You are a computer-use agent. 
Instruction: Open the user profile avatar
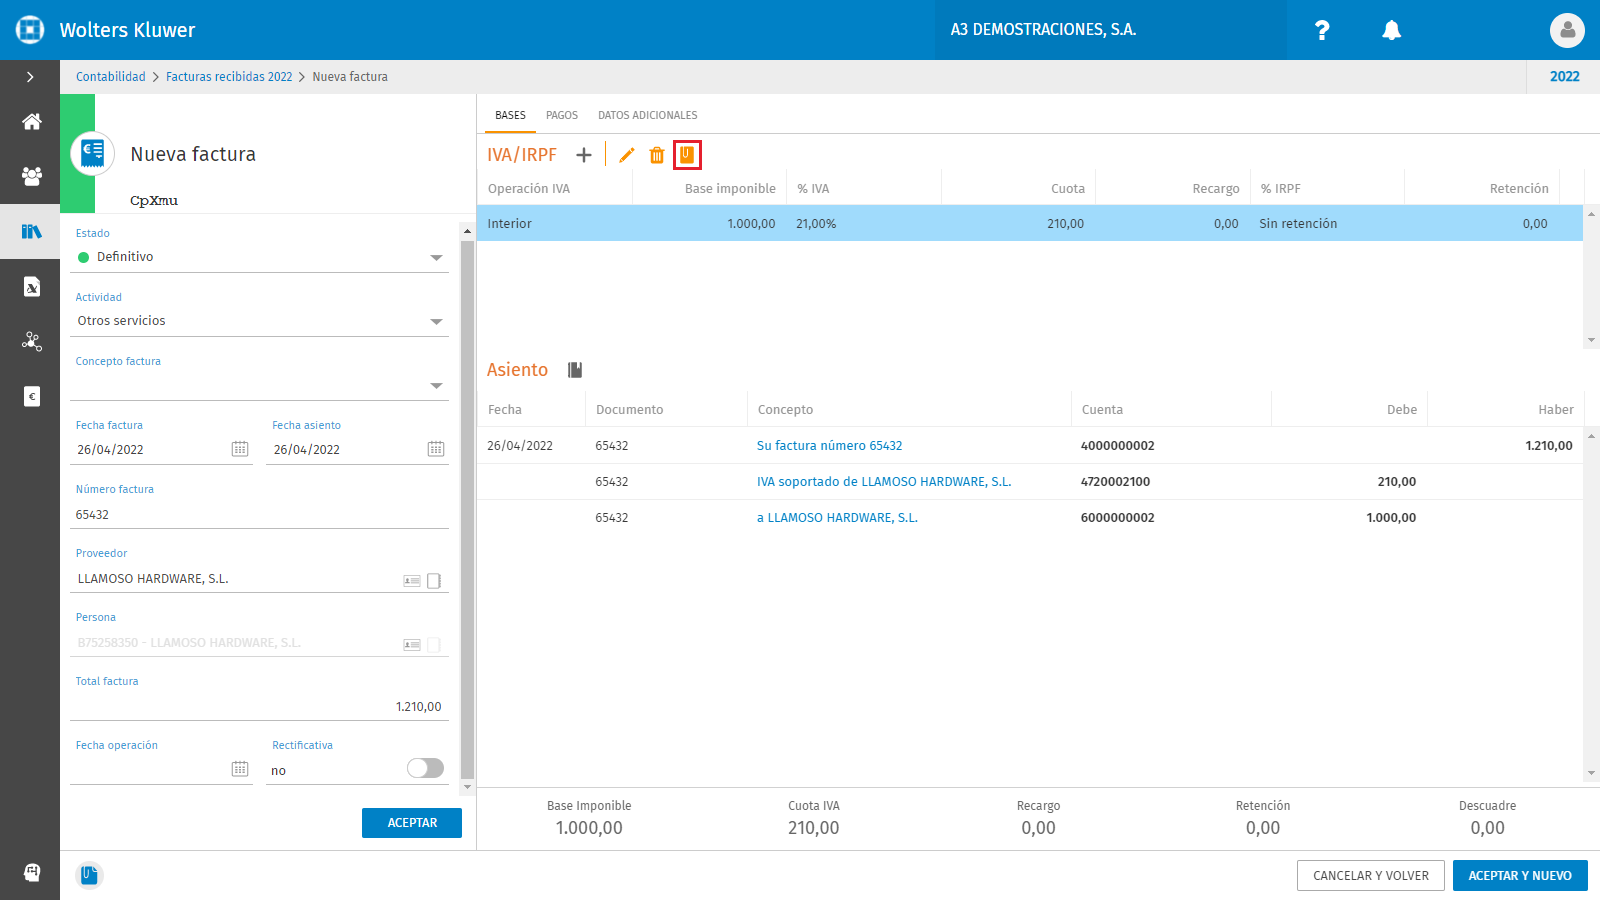1567,30
